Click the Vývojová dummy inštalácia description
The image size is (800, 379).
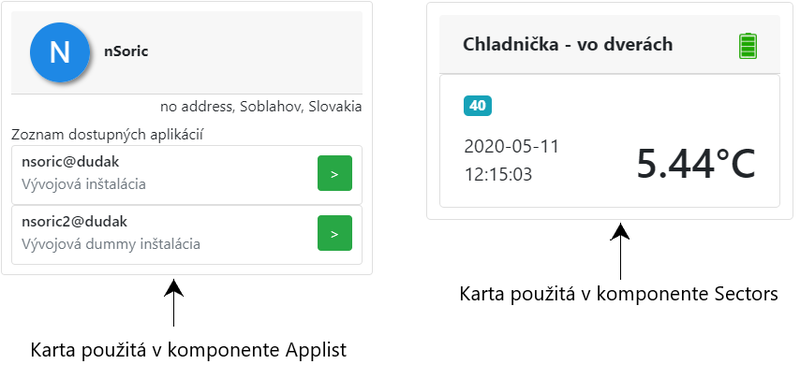111,244
